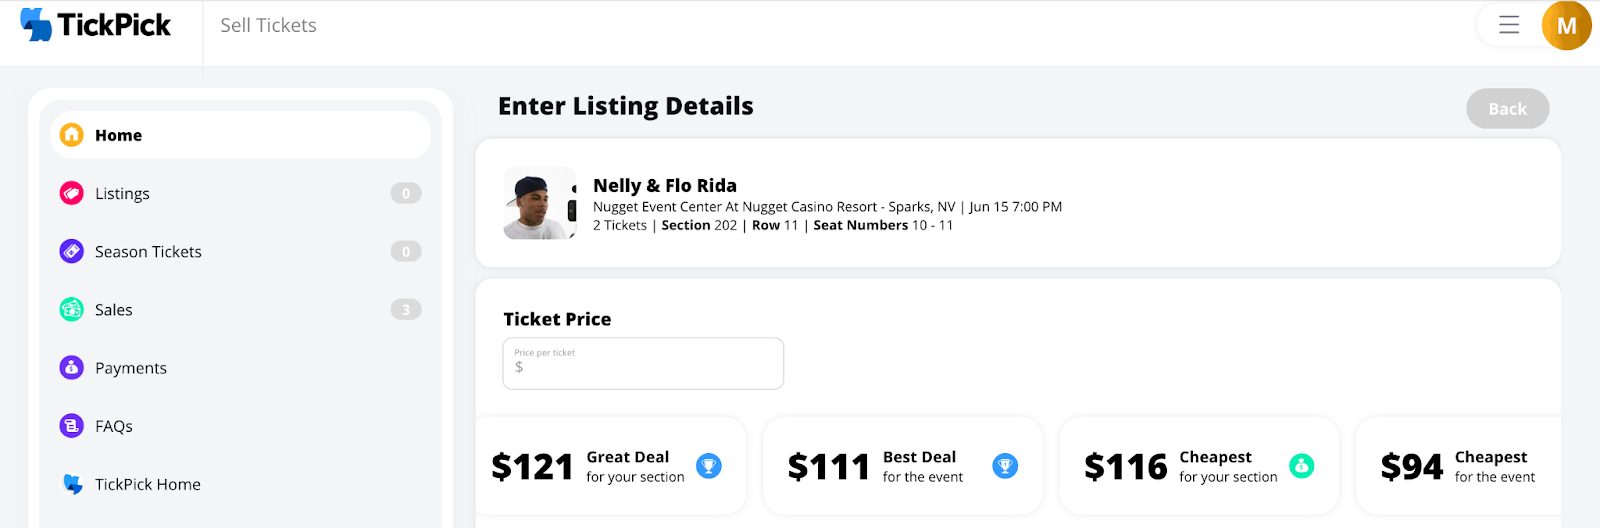Select the $111 Best Deal price card
This screenshot has height=528, width=1600.
(903, 466)
